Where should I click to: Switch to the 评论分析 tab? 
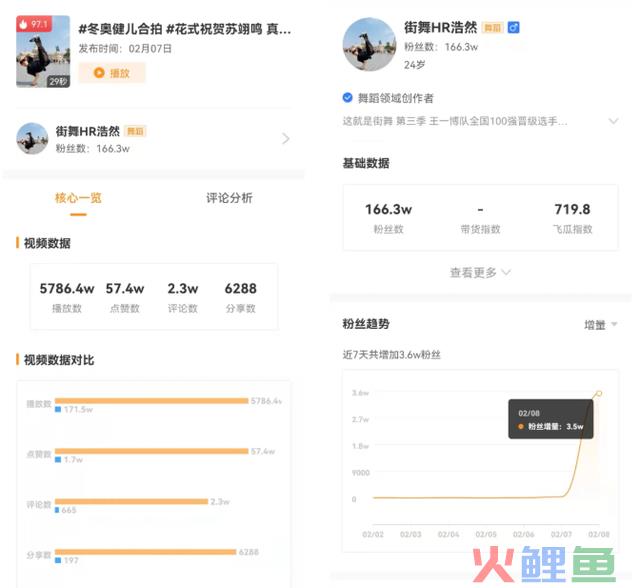[229, 198]
